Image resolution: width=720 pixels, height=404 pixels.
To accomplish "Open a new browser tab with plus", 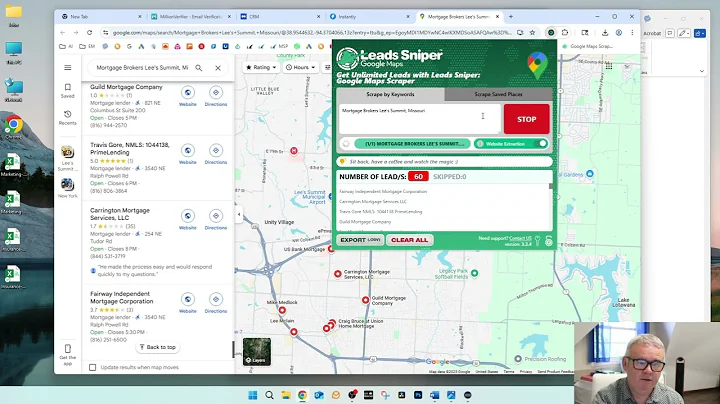I will 511,17.
